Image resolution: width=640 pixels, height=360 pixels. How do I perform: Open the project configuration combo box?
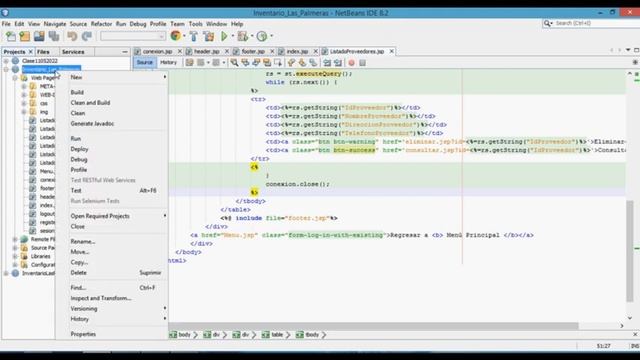pos(133,36)
